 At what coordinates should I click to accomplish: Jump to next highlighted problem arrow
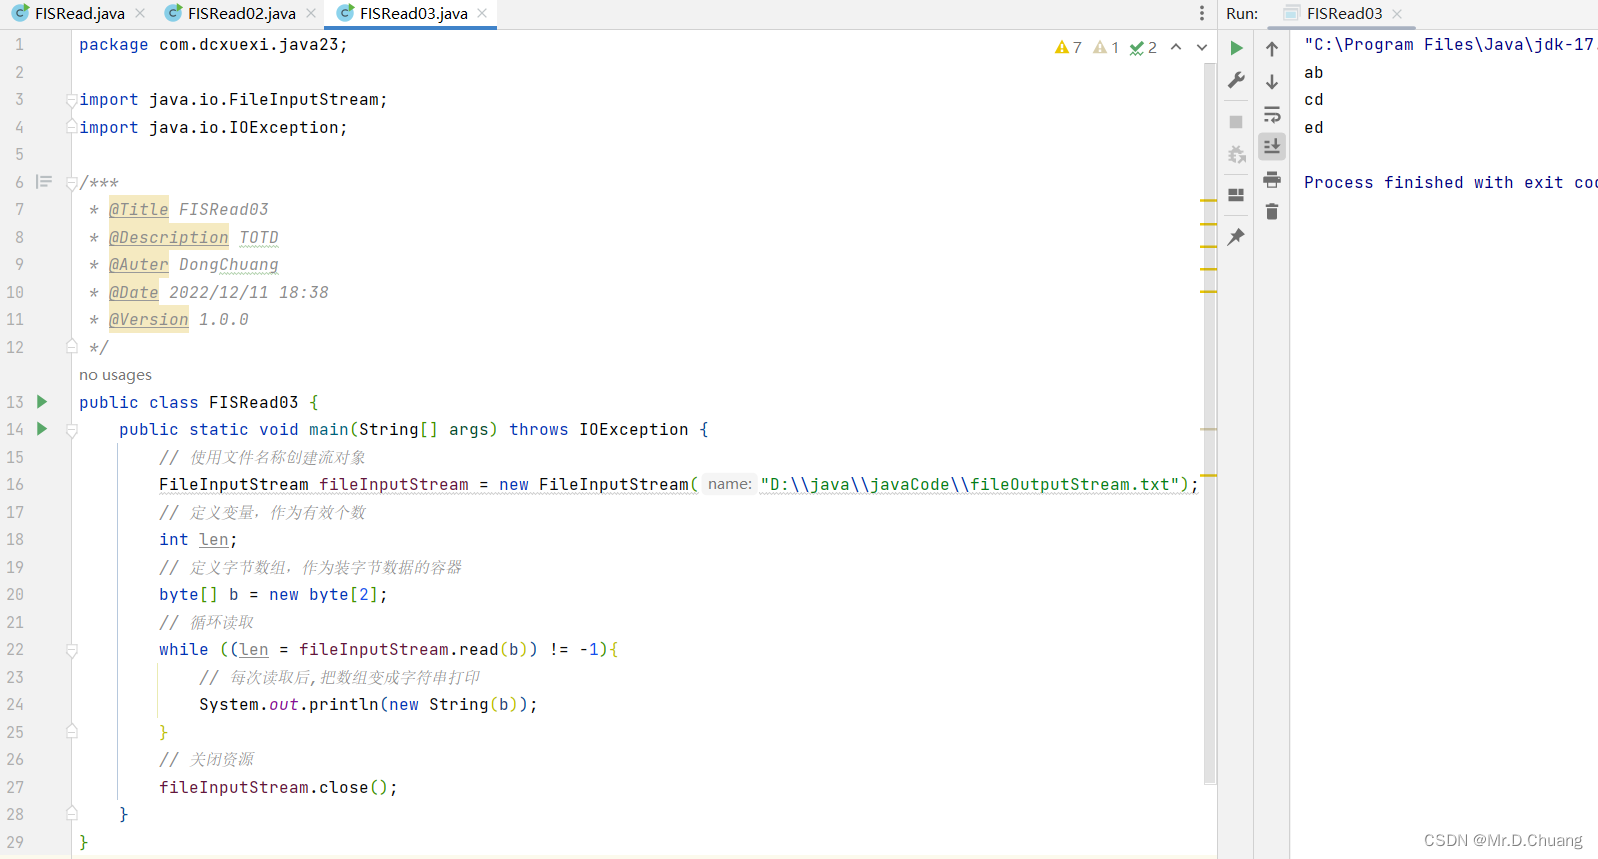pyautogui.click(x=1202, y=47)
